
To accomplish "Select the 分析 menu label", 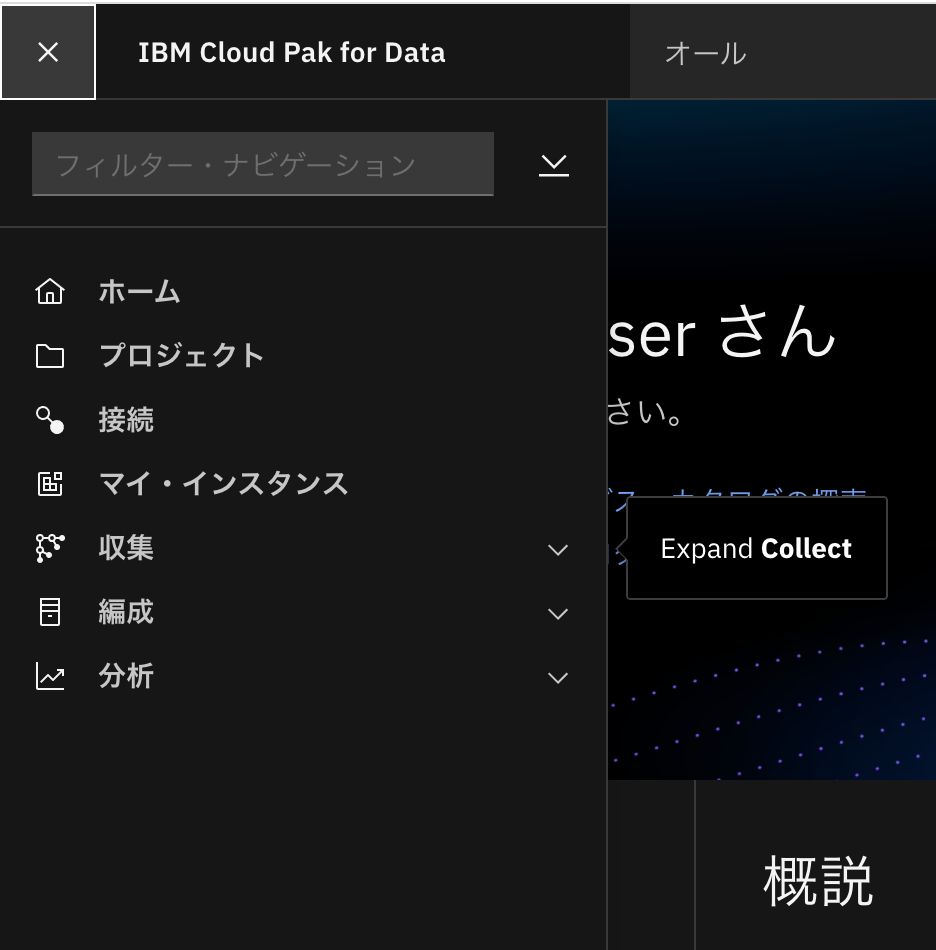I will coord(126,676).
